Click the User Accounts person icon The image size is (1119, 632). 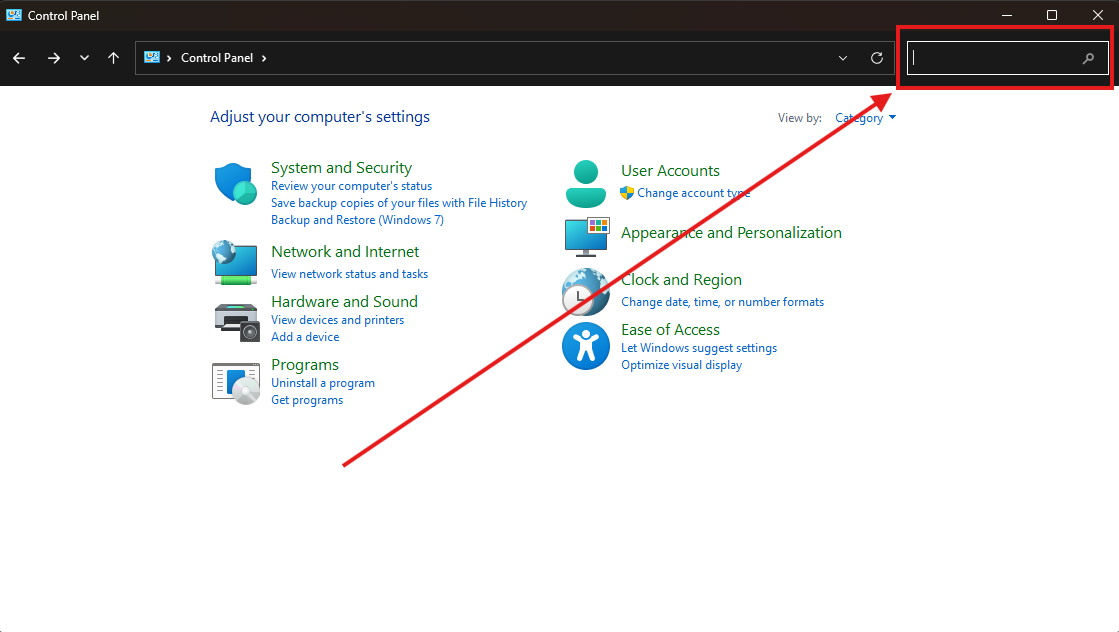586,184
